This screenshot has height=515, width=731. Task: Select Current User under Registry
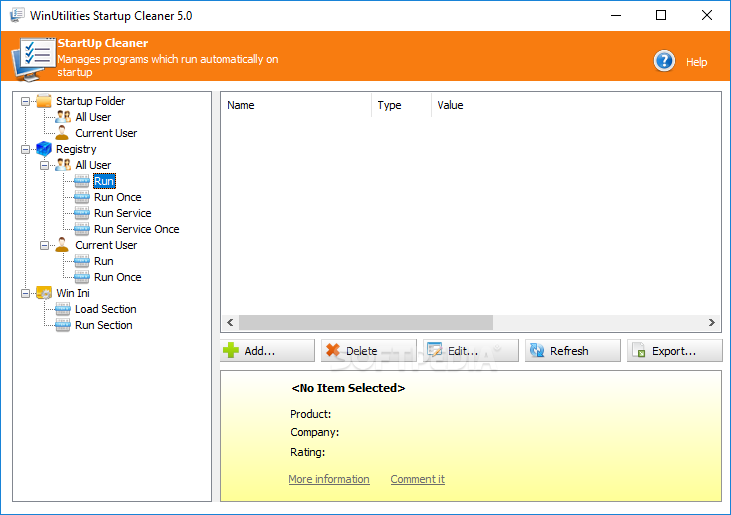(106, 245)
